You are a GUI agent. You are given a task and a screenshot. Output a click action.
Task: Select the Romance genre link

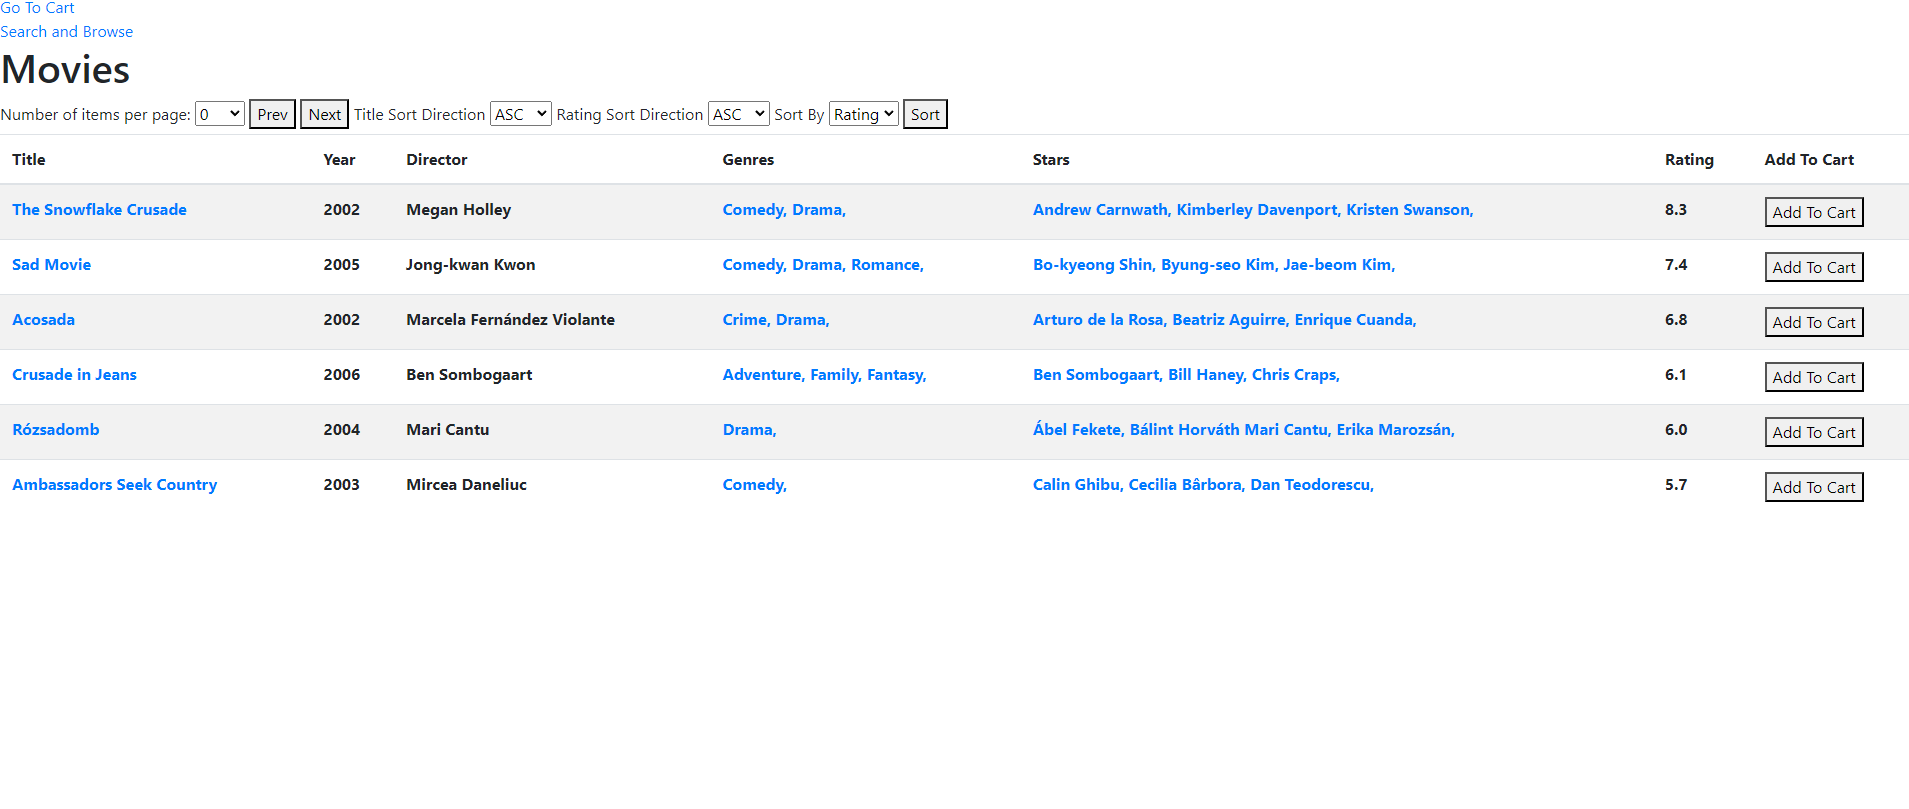[886, 265]
